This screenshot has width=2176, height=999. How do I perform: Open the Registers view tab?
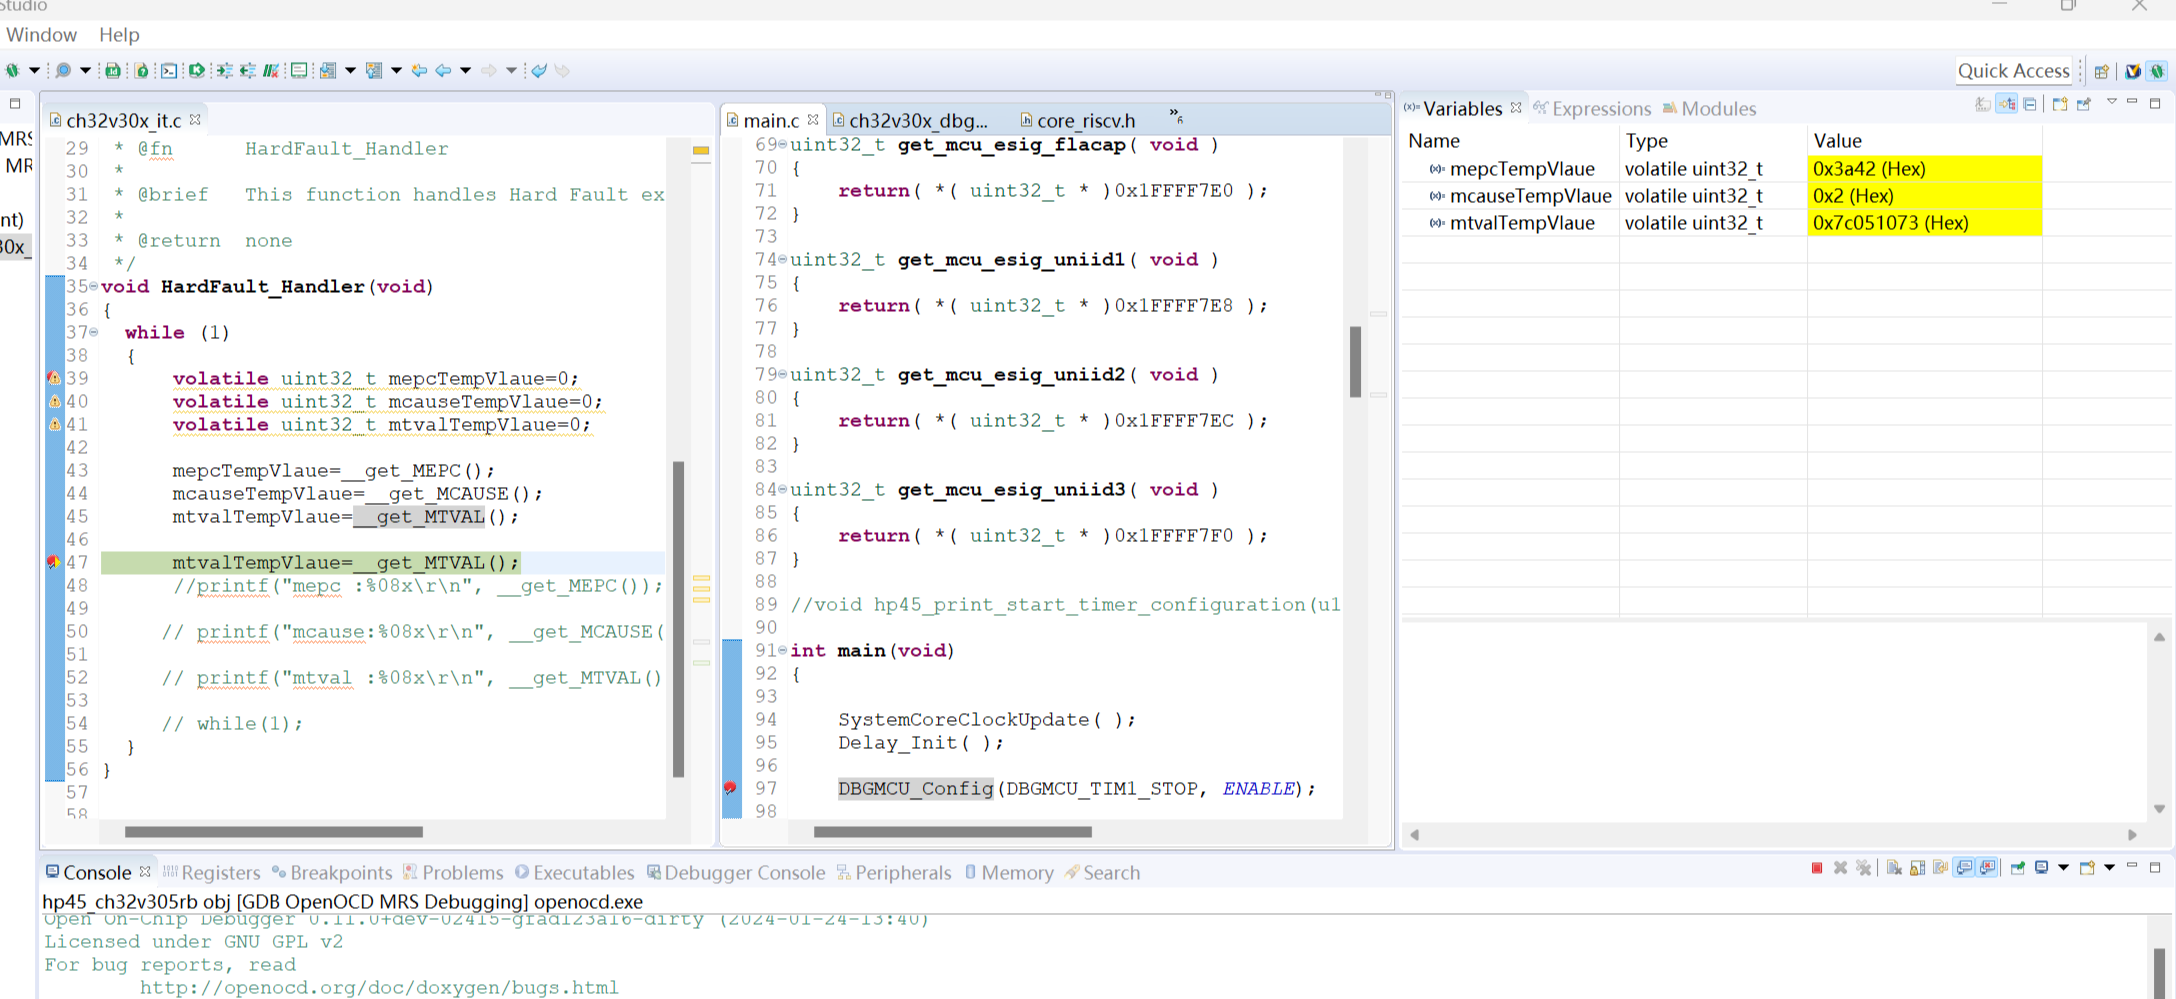[x=211, y=872]
